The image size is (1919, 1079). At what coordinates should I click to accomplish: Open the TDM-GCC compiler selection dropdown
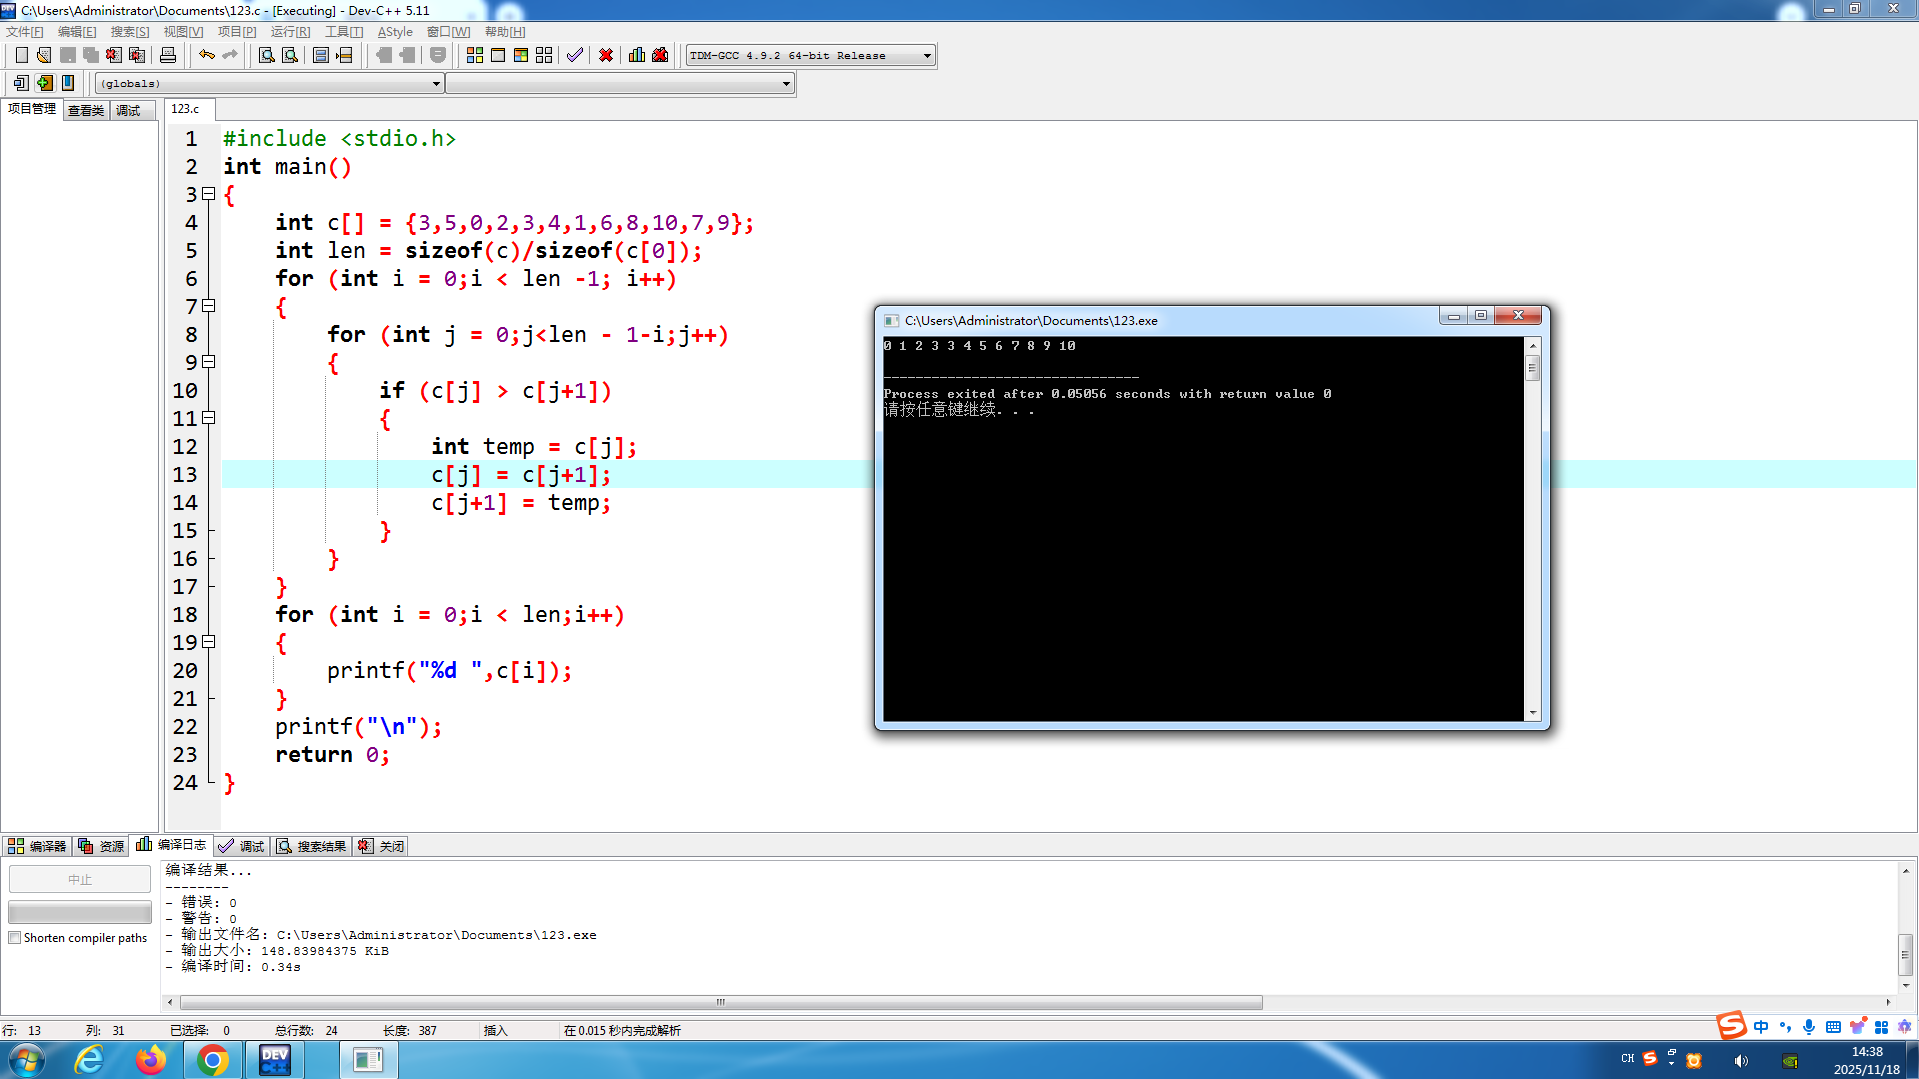(x=811, y=56)
